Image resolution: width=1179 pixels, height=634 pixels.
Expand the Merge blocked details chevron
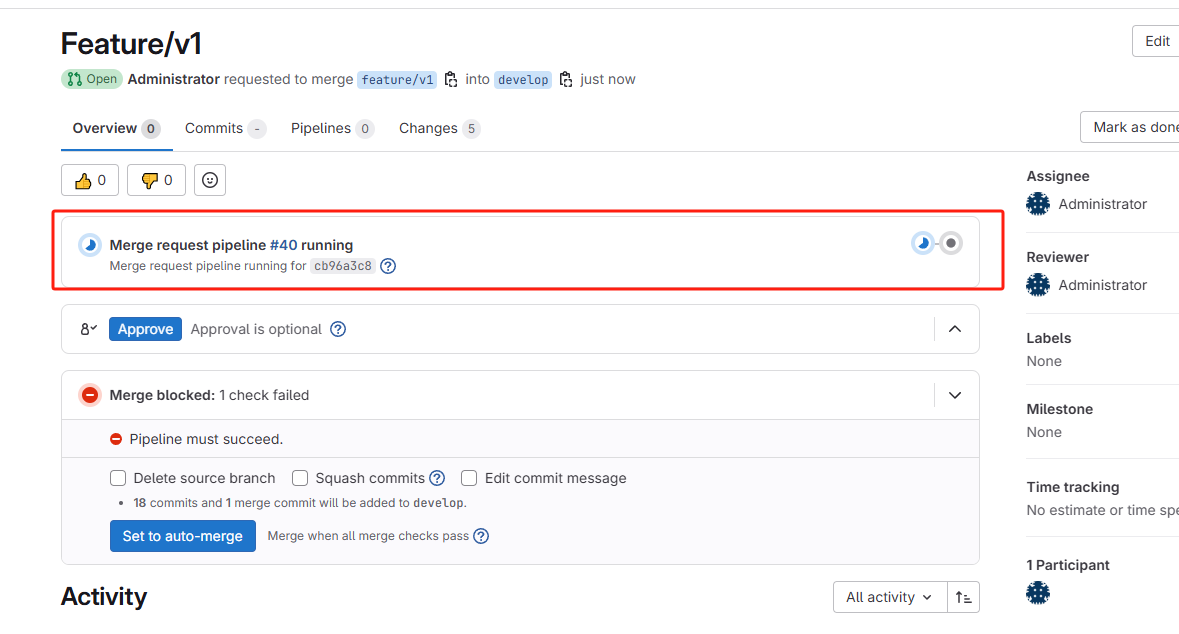click(x=955, y=396)
